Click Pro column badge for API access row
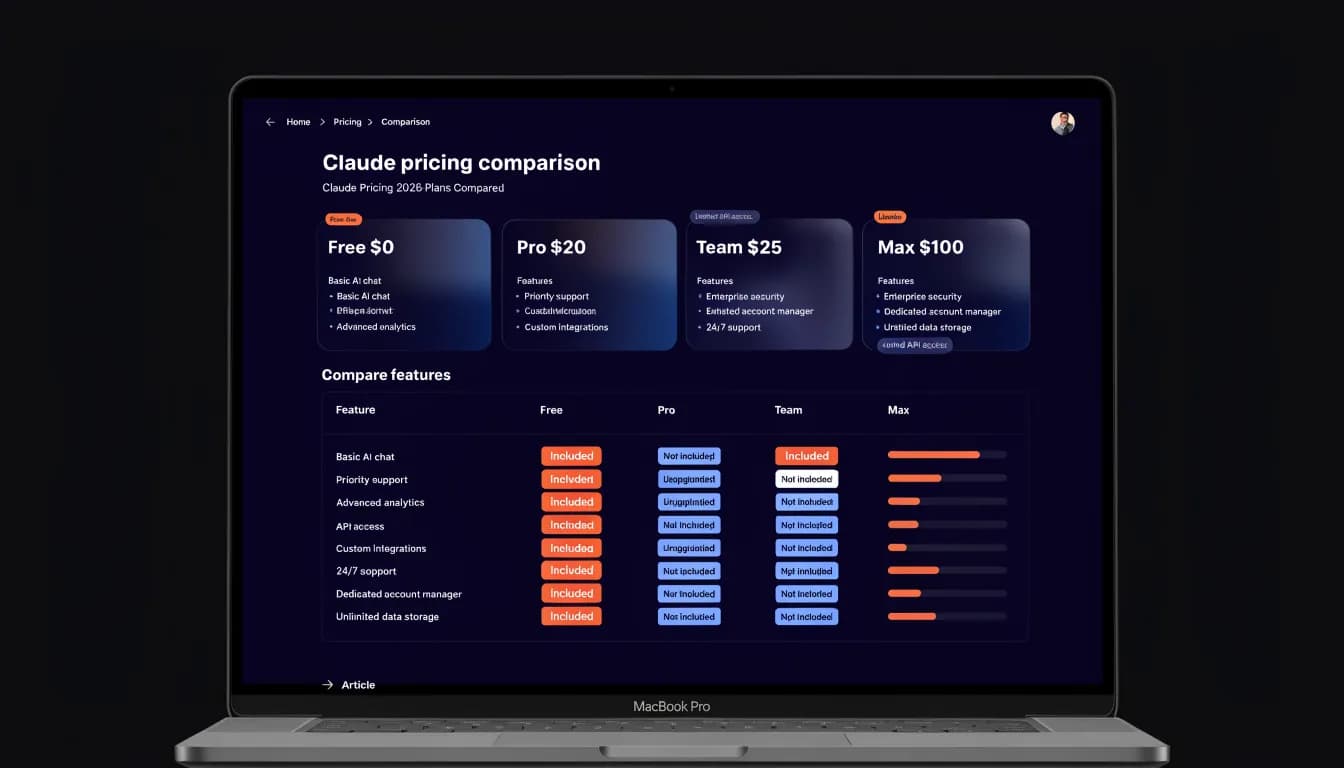Screen dimensions: 1344x768 689,525
